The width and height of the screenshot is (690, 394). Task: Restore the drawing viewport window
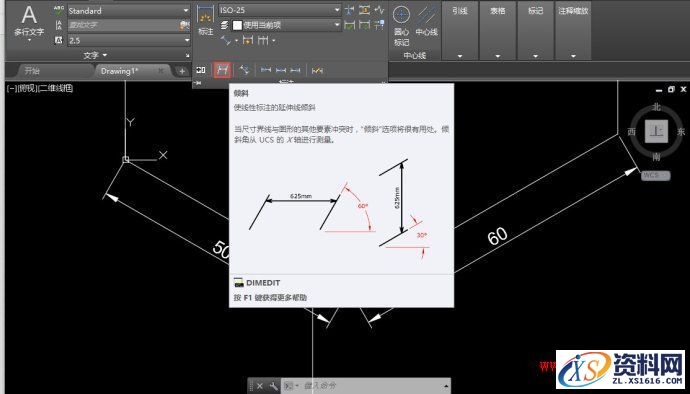coord(671,89)
